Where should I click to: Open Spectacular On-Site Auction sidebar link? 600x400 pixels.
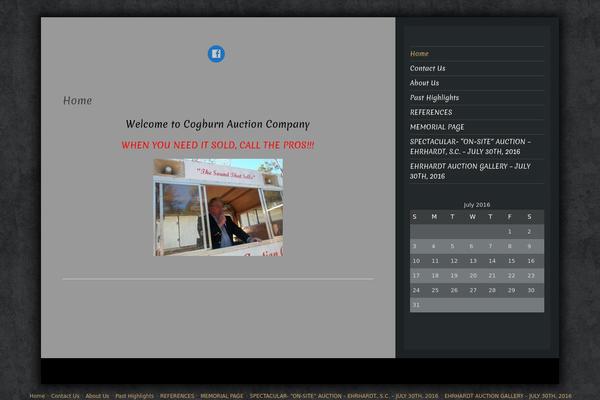point(470,147)
